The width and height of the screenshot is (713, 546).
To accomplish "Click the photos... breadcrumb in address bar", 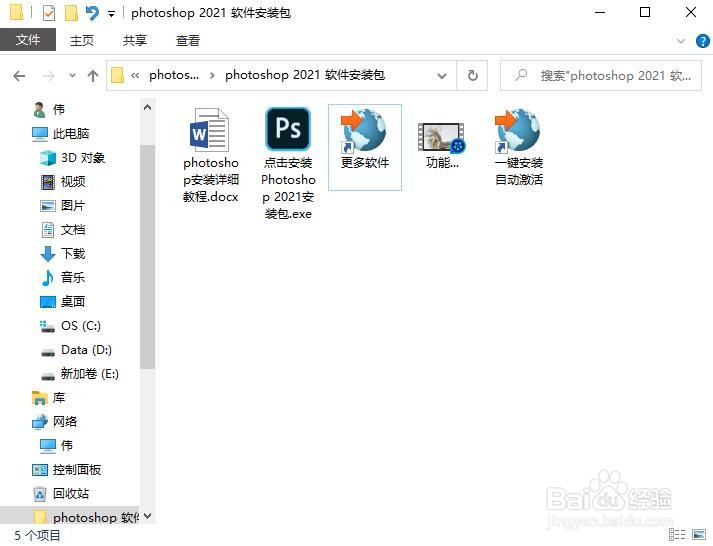I will point(174,75).
